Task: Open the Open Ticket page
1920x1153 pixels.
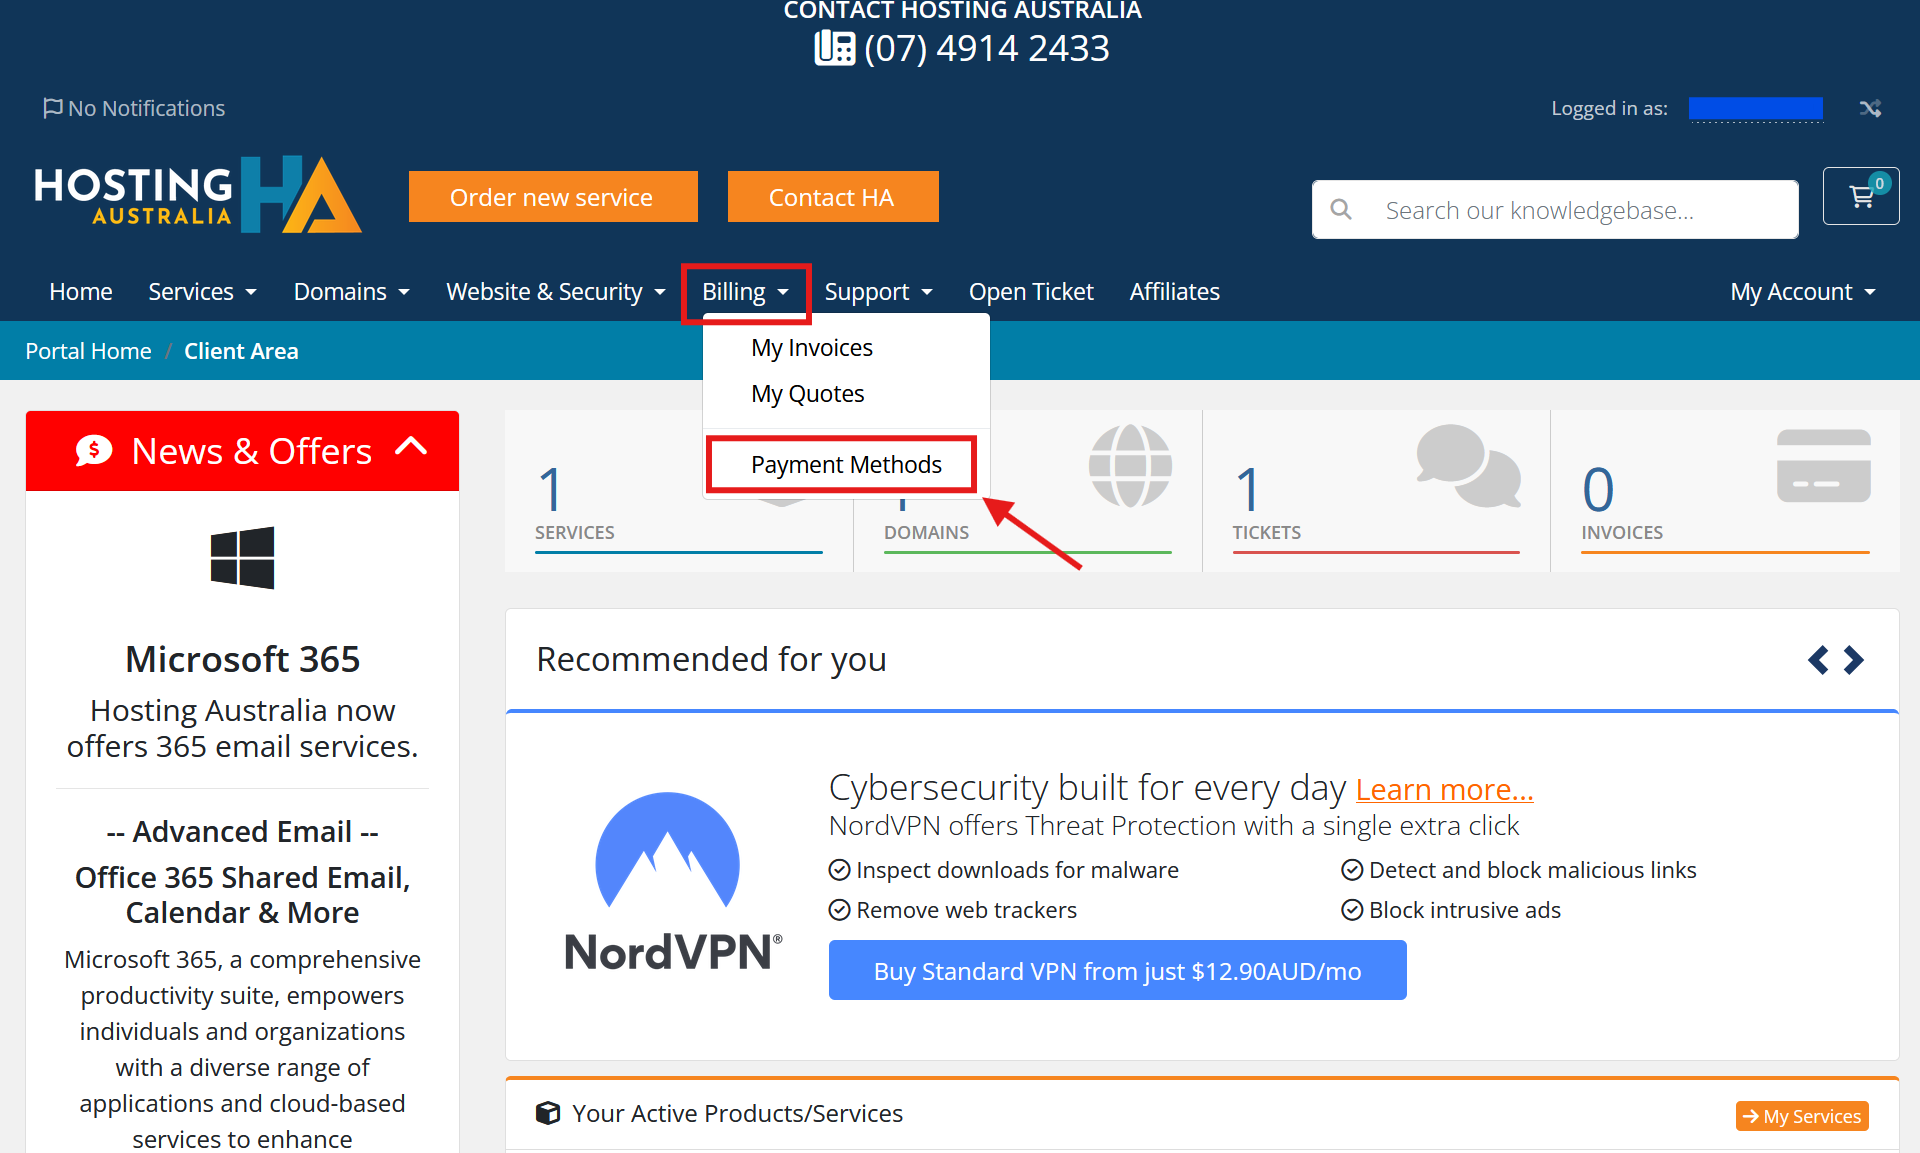Action: click(1031, 292)
